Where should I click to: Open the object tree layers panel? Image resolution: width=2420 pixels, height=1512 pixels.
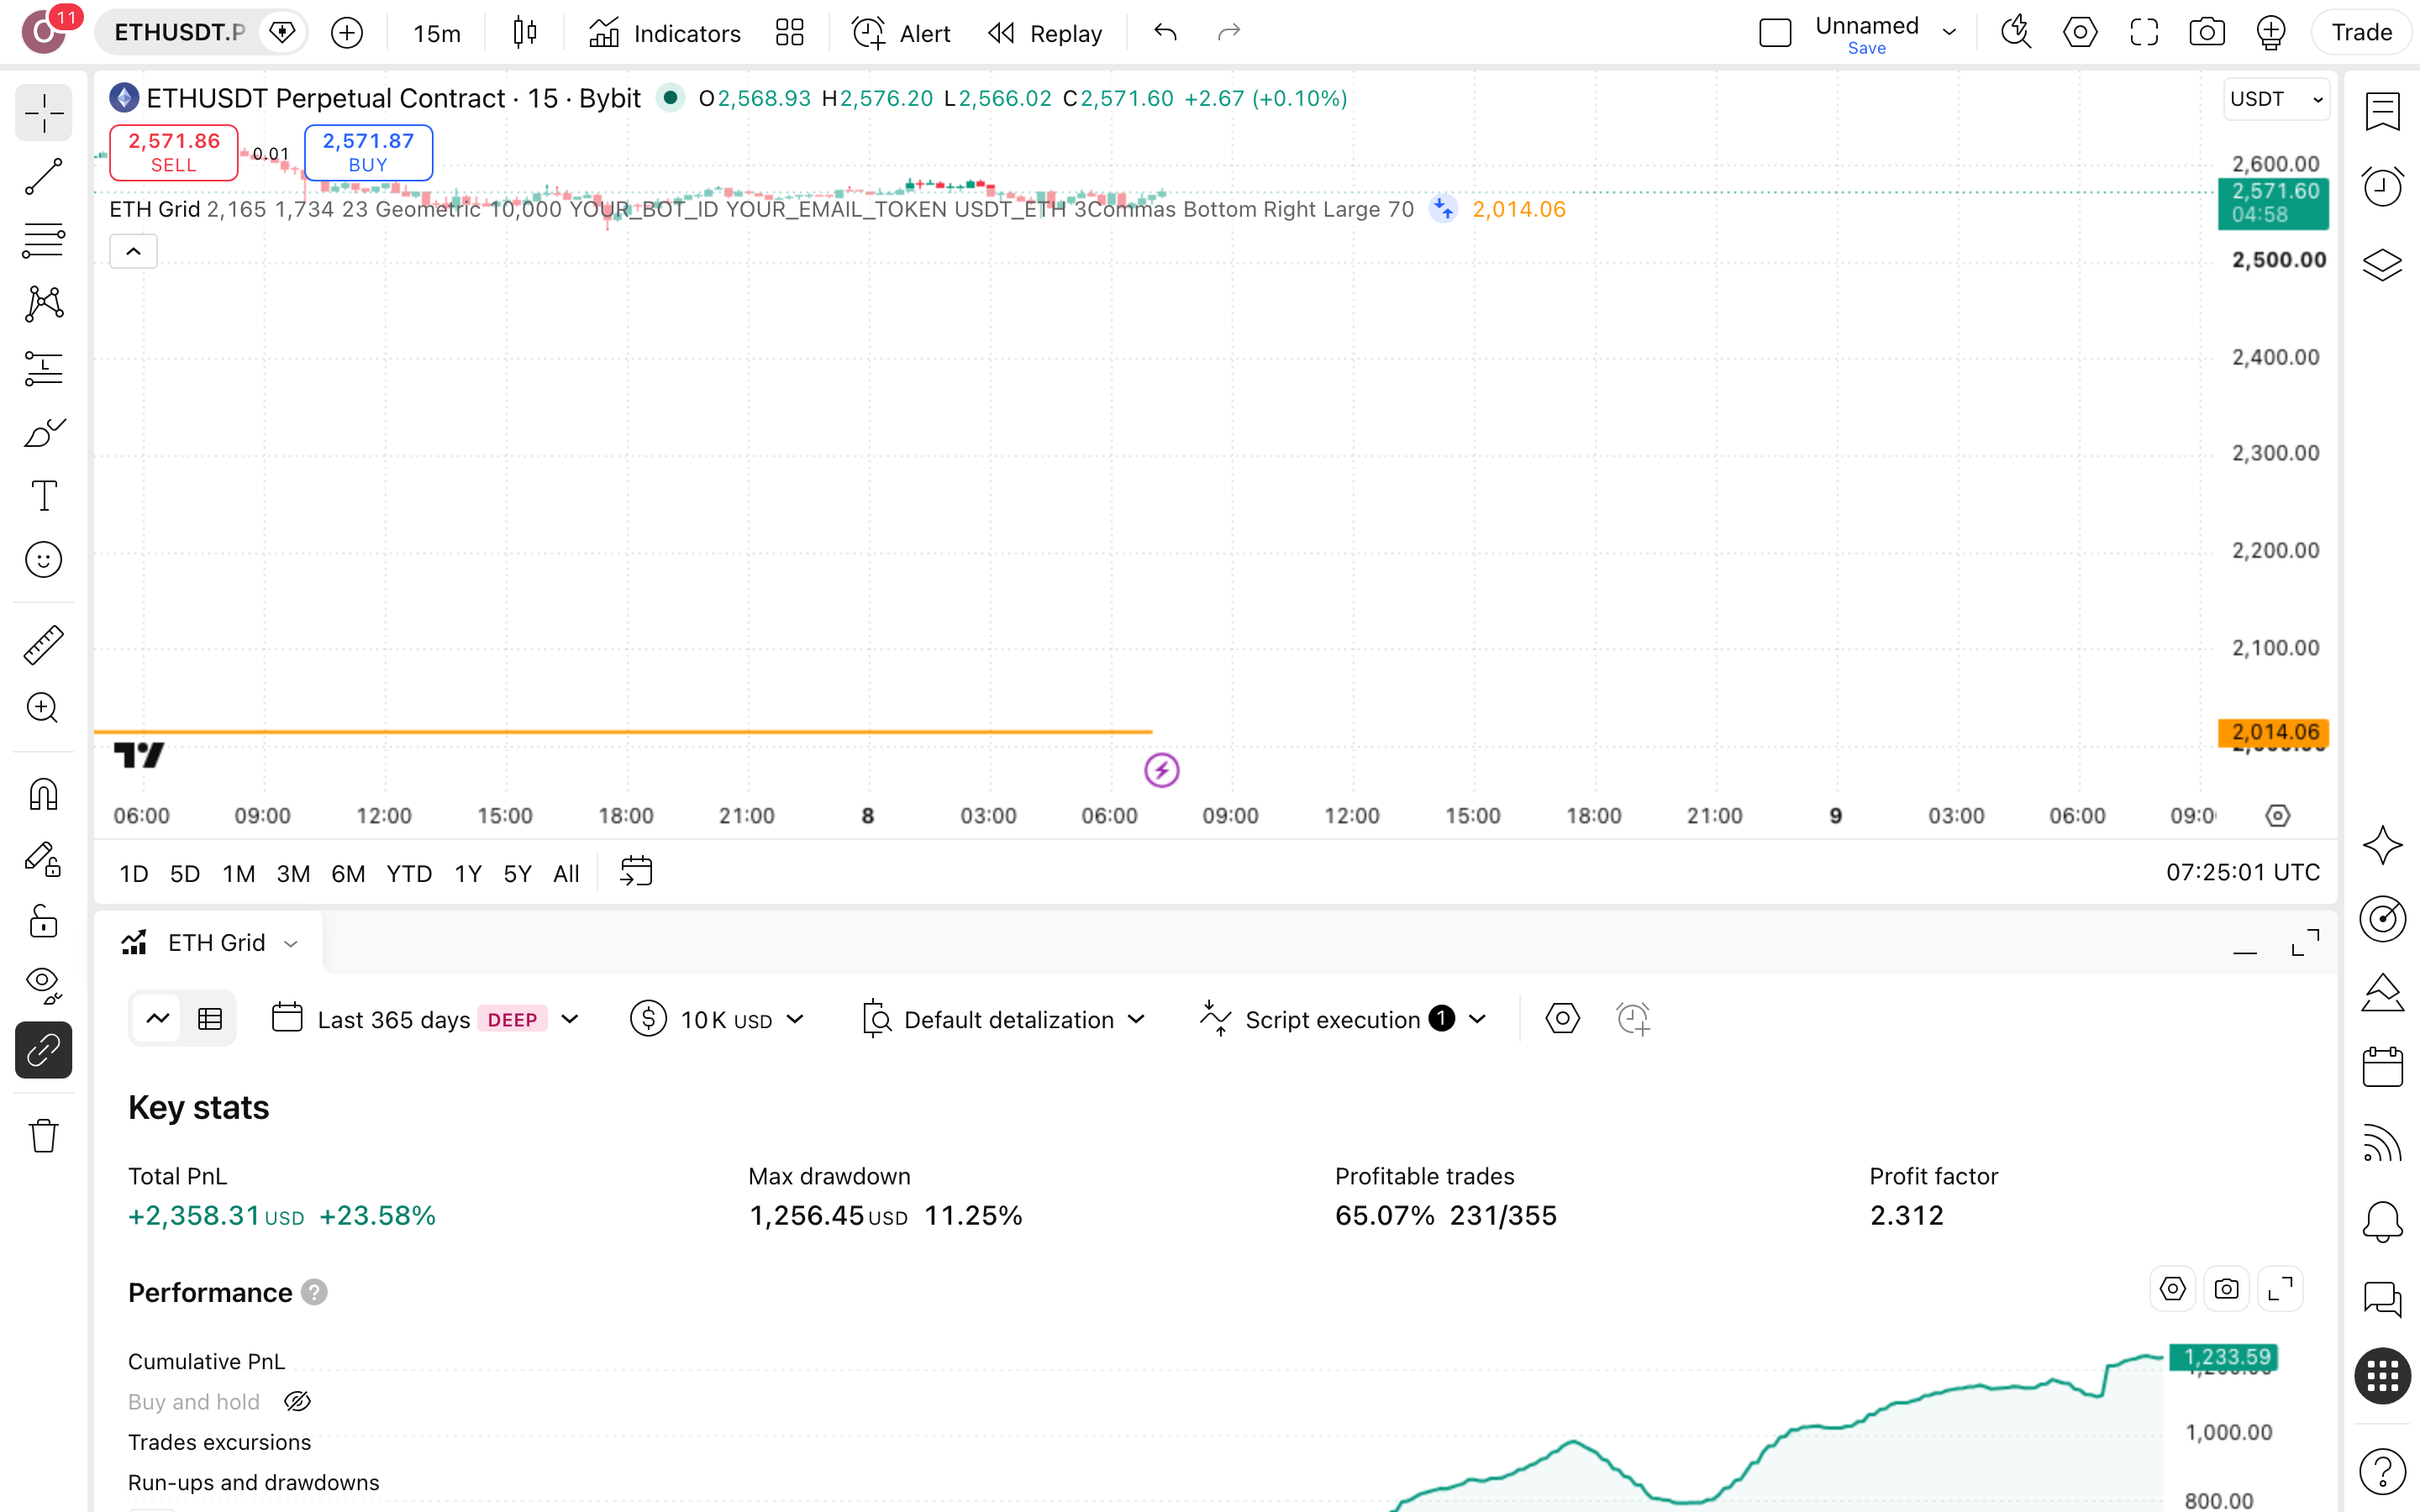pos(2383,264)
